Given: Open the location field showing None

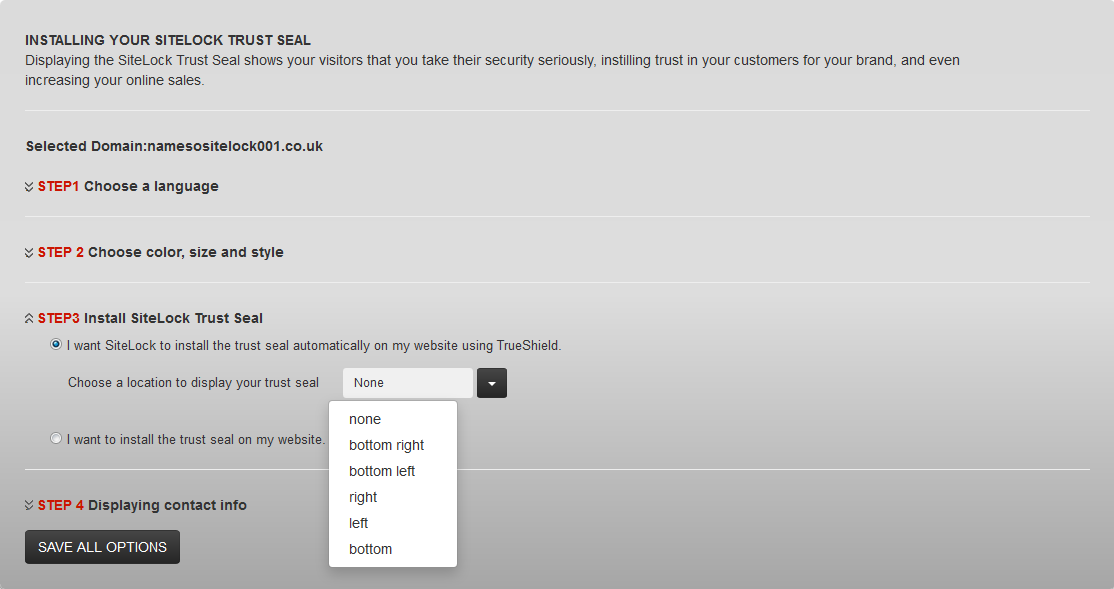Looking at the screenshot, I should (x=408, y=383).
